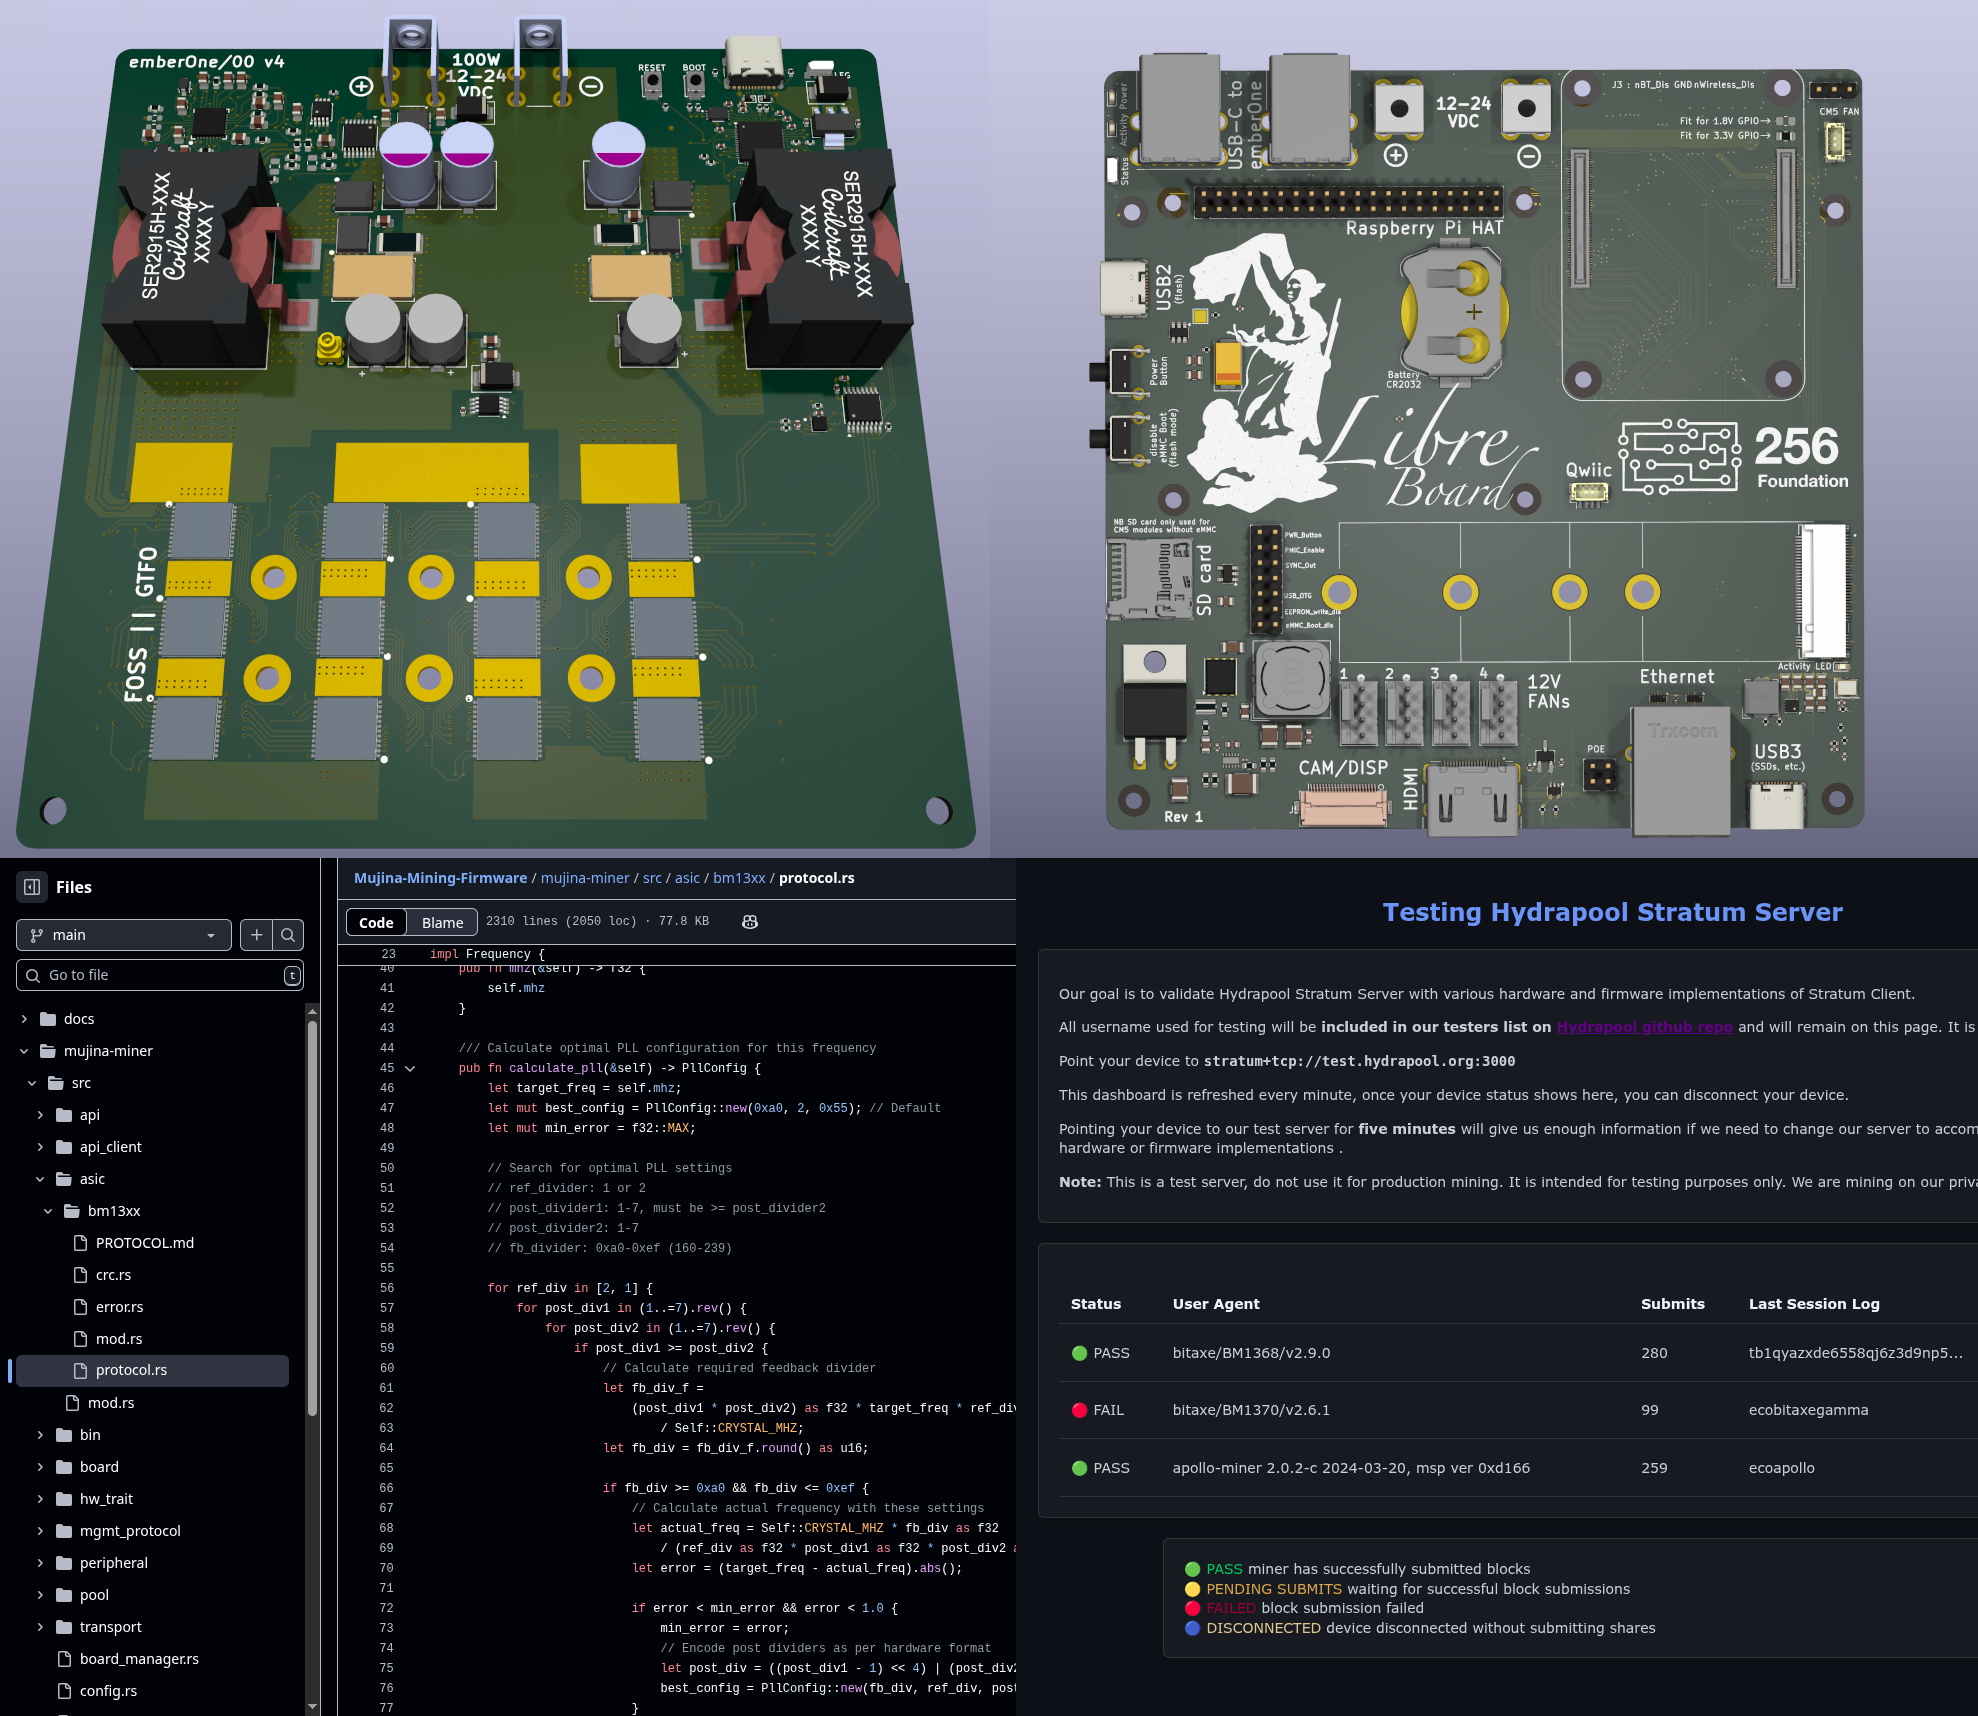Expand the docs folder chevron

click(x=24, y=1019)
